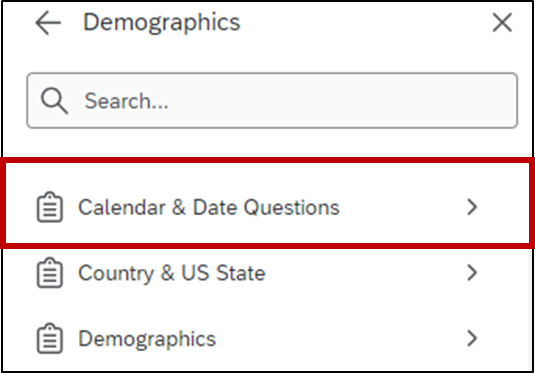Open the Calendar & Date Questions entry
535x373 pixels.
pos(209,207)
